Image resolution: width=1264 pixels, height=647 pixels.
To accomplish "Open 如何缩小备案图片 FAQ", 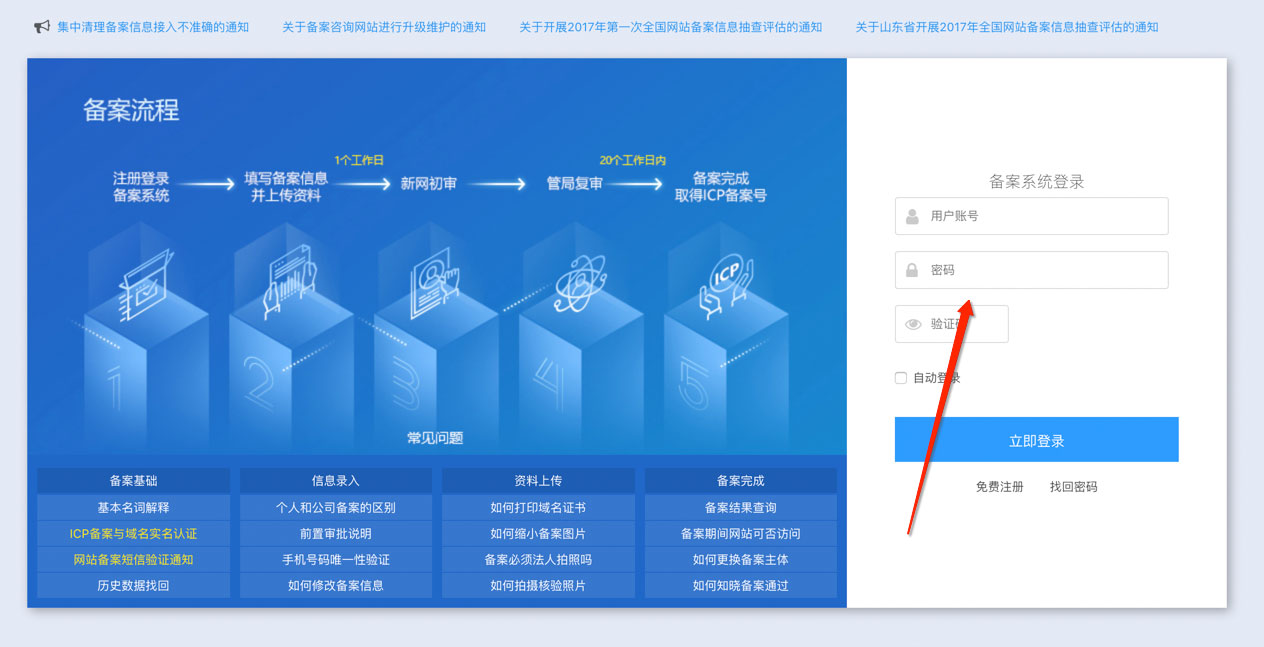I will [538, 533].
